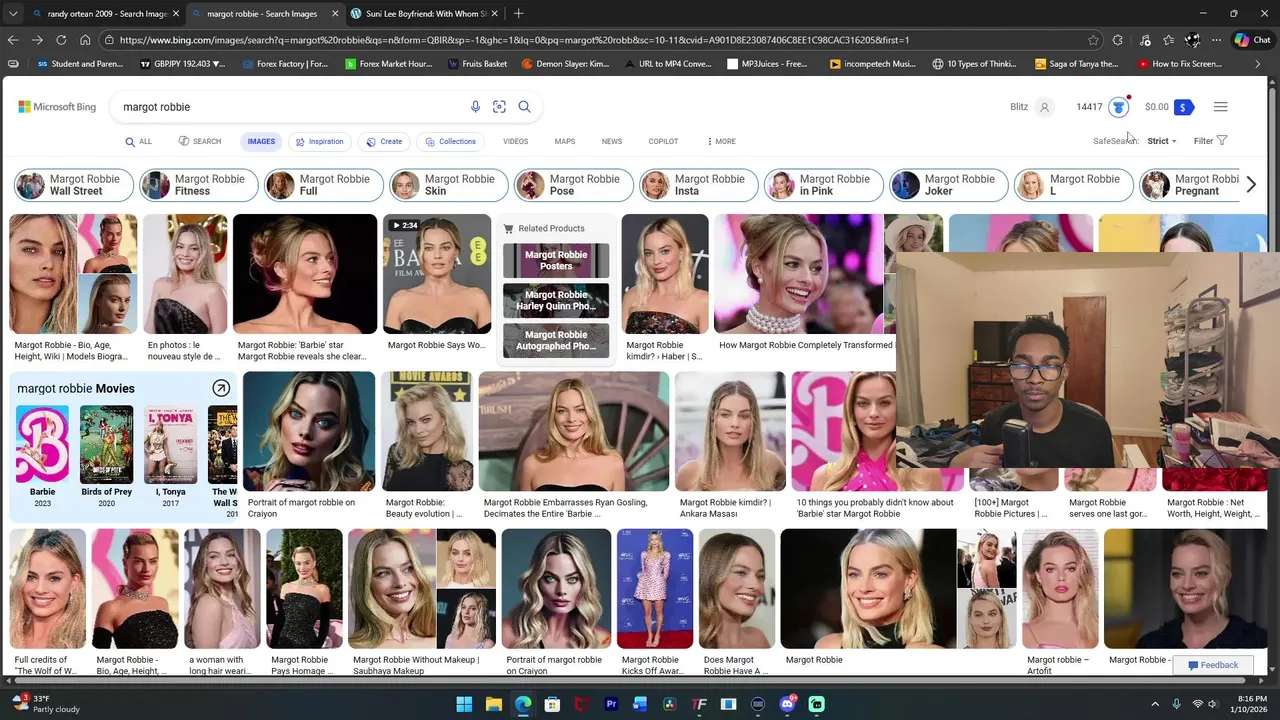Screen dimensions: 1280x720
Task: Select Margot Robbie Joker chip
Action: point(948,185)
